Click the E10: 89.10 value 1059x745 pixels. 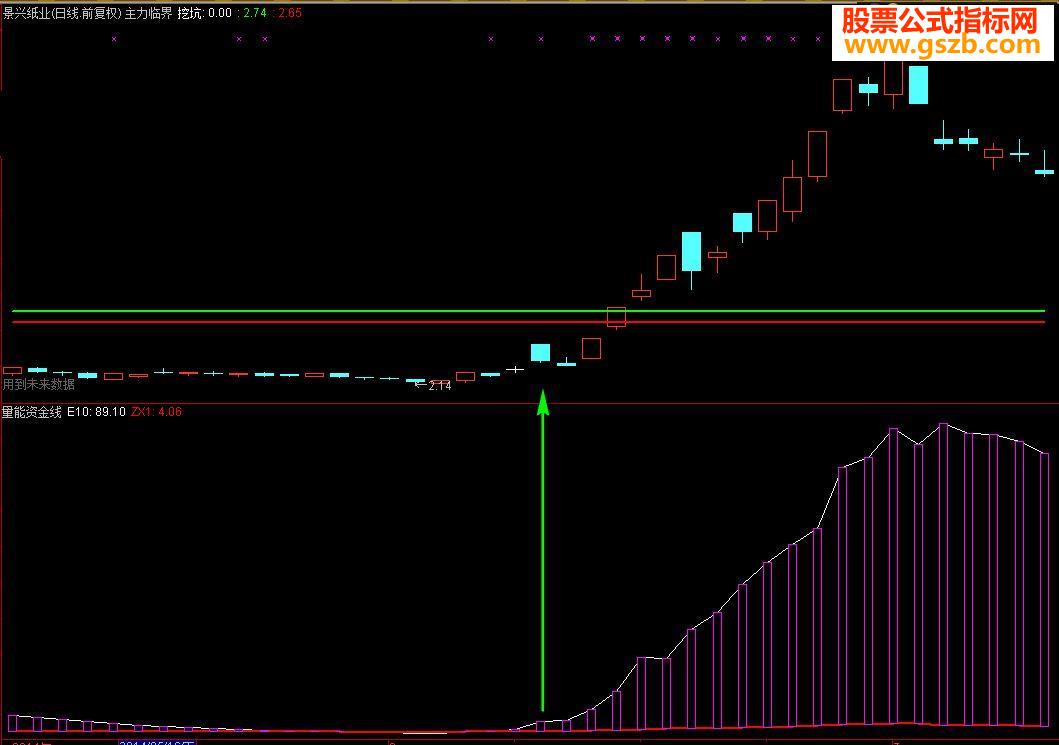click(x=97, y=412)
